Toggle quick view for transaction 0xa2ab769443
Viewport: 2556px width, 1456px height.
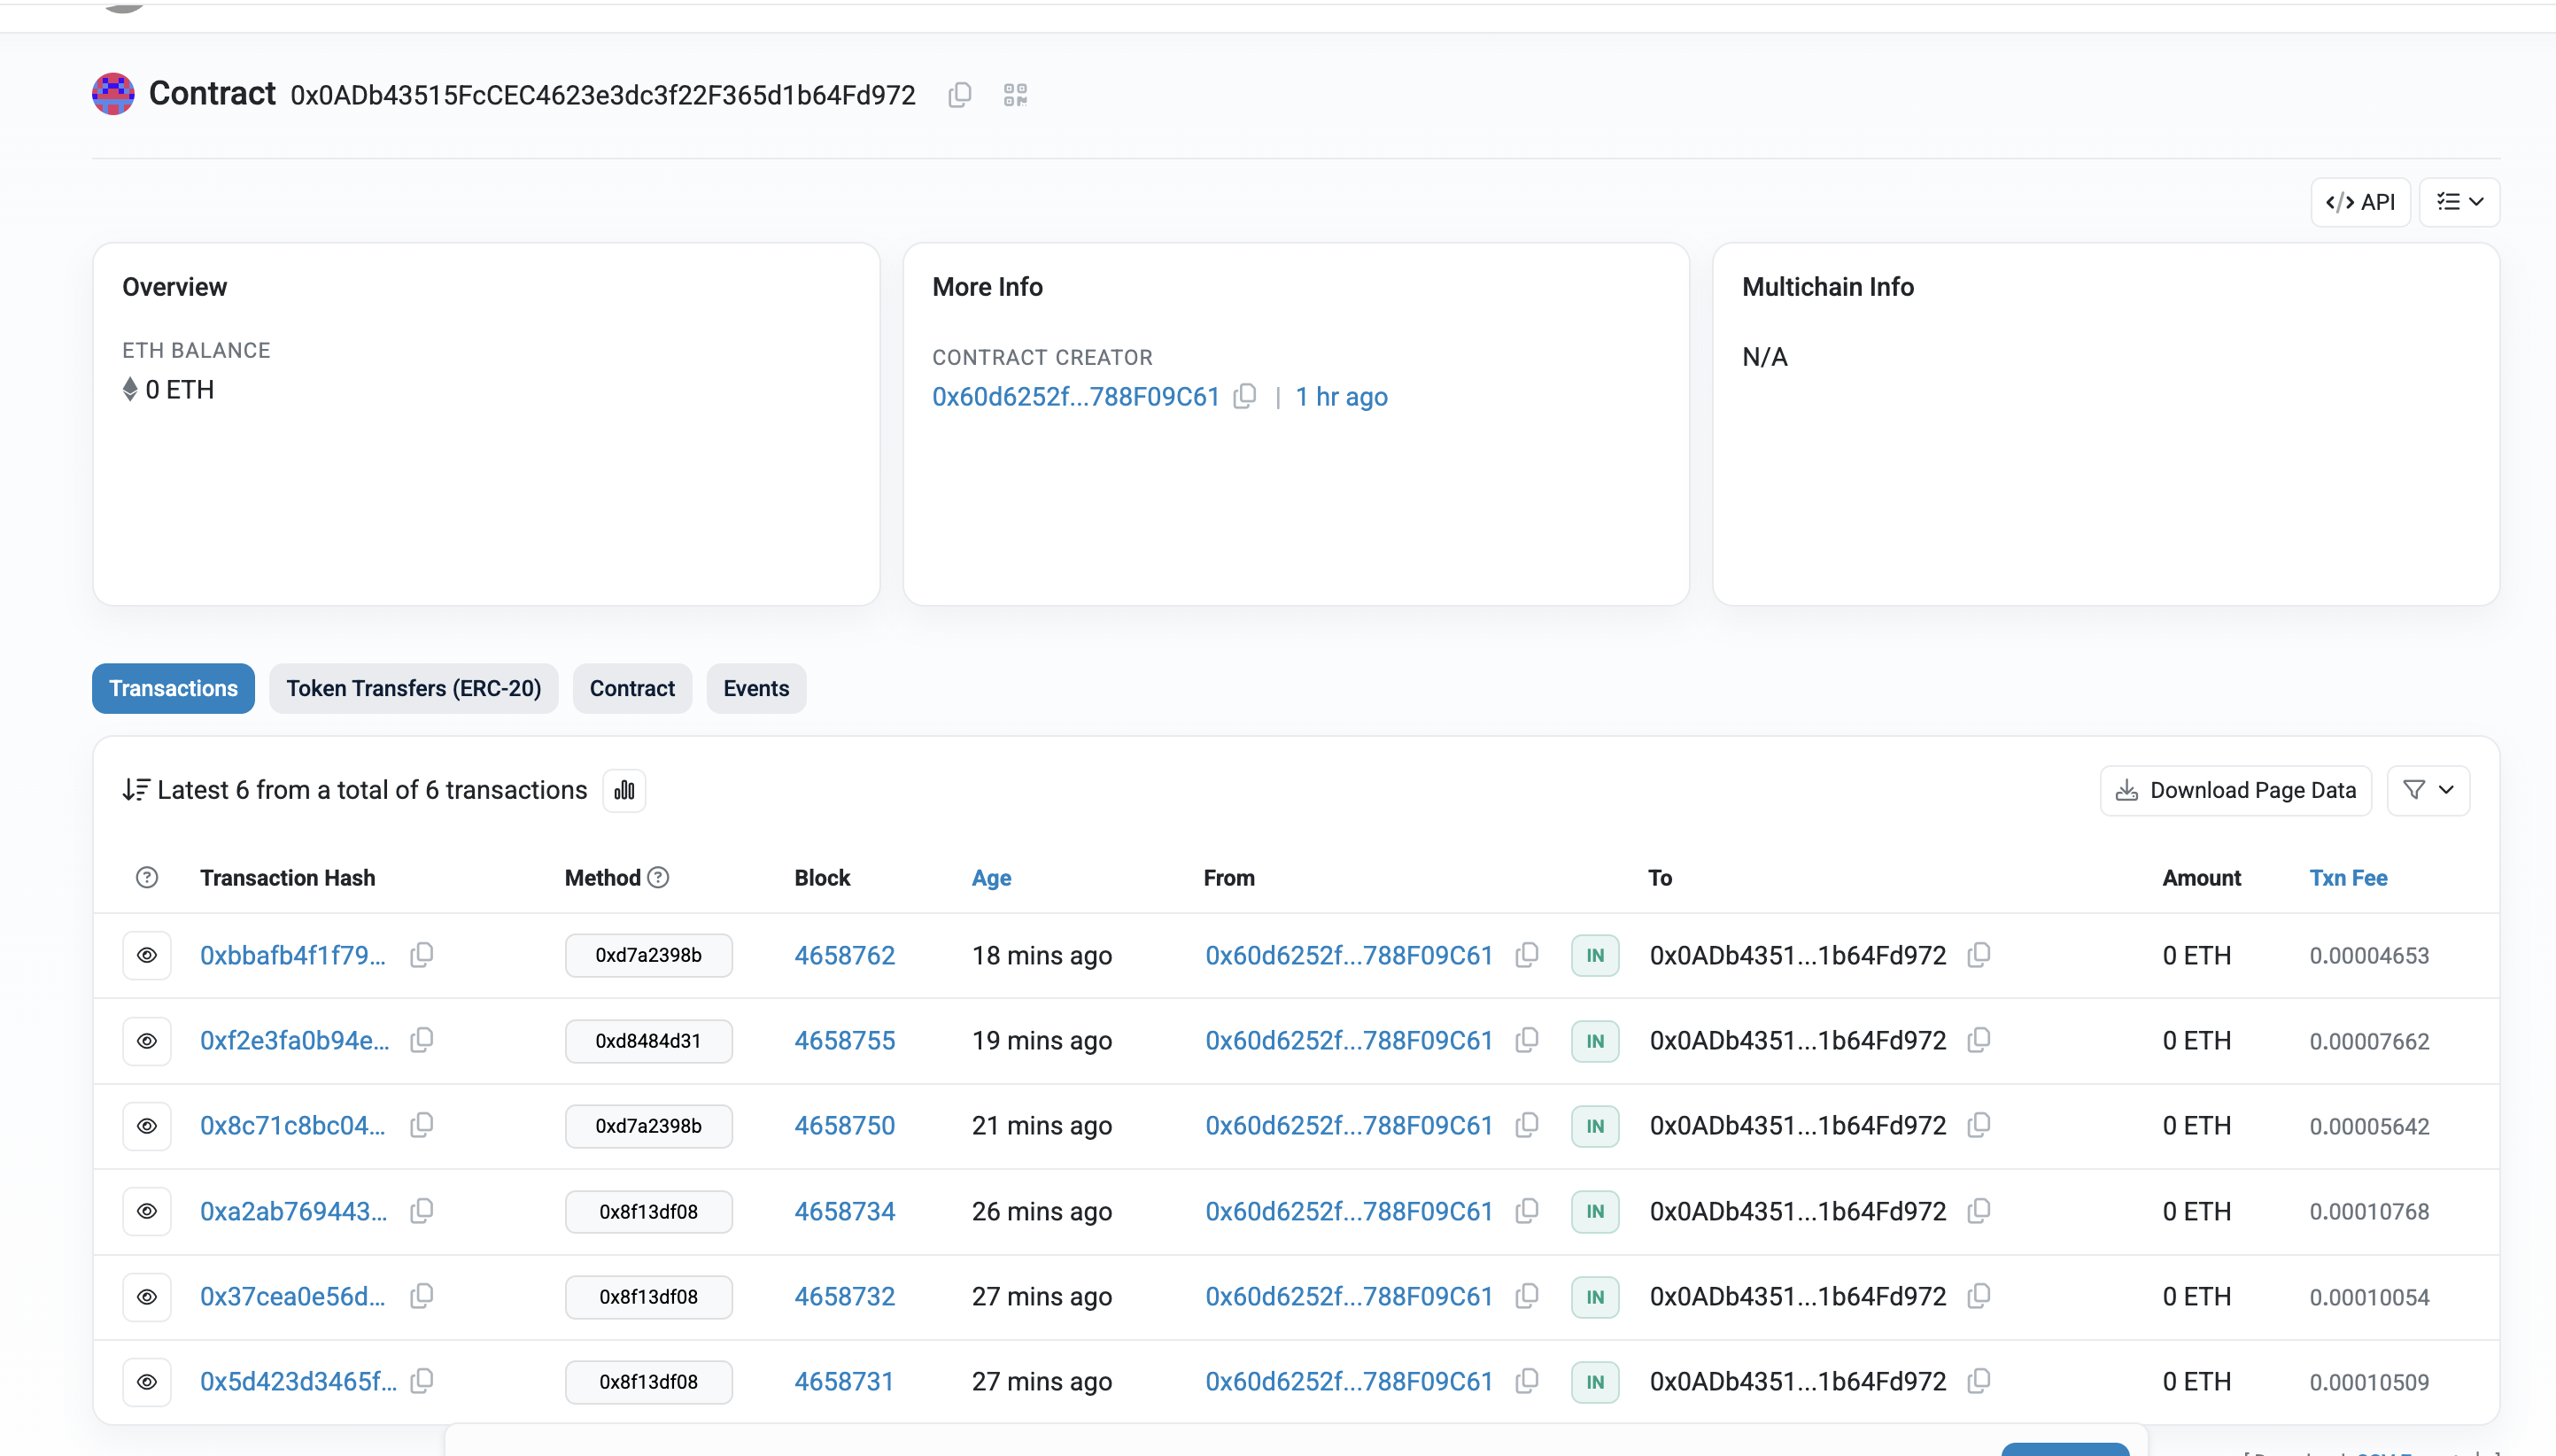147,1211
